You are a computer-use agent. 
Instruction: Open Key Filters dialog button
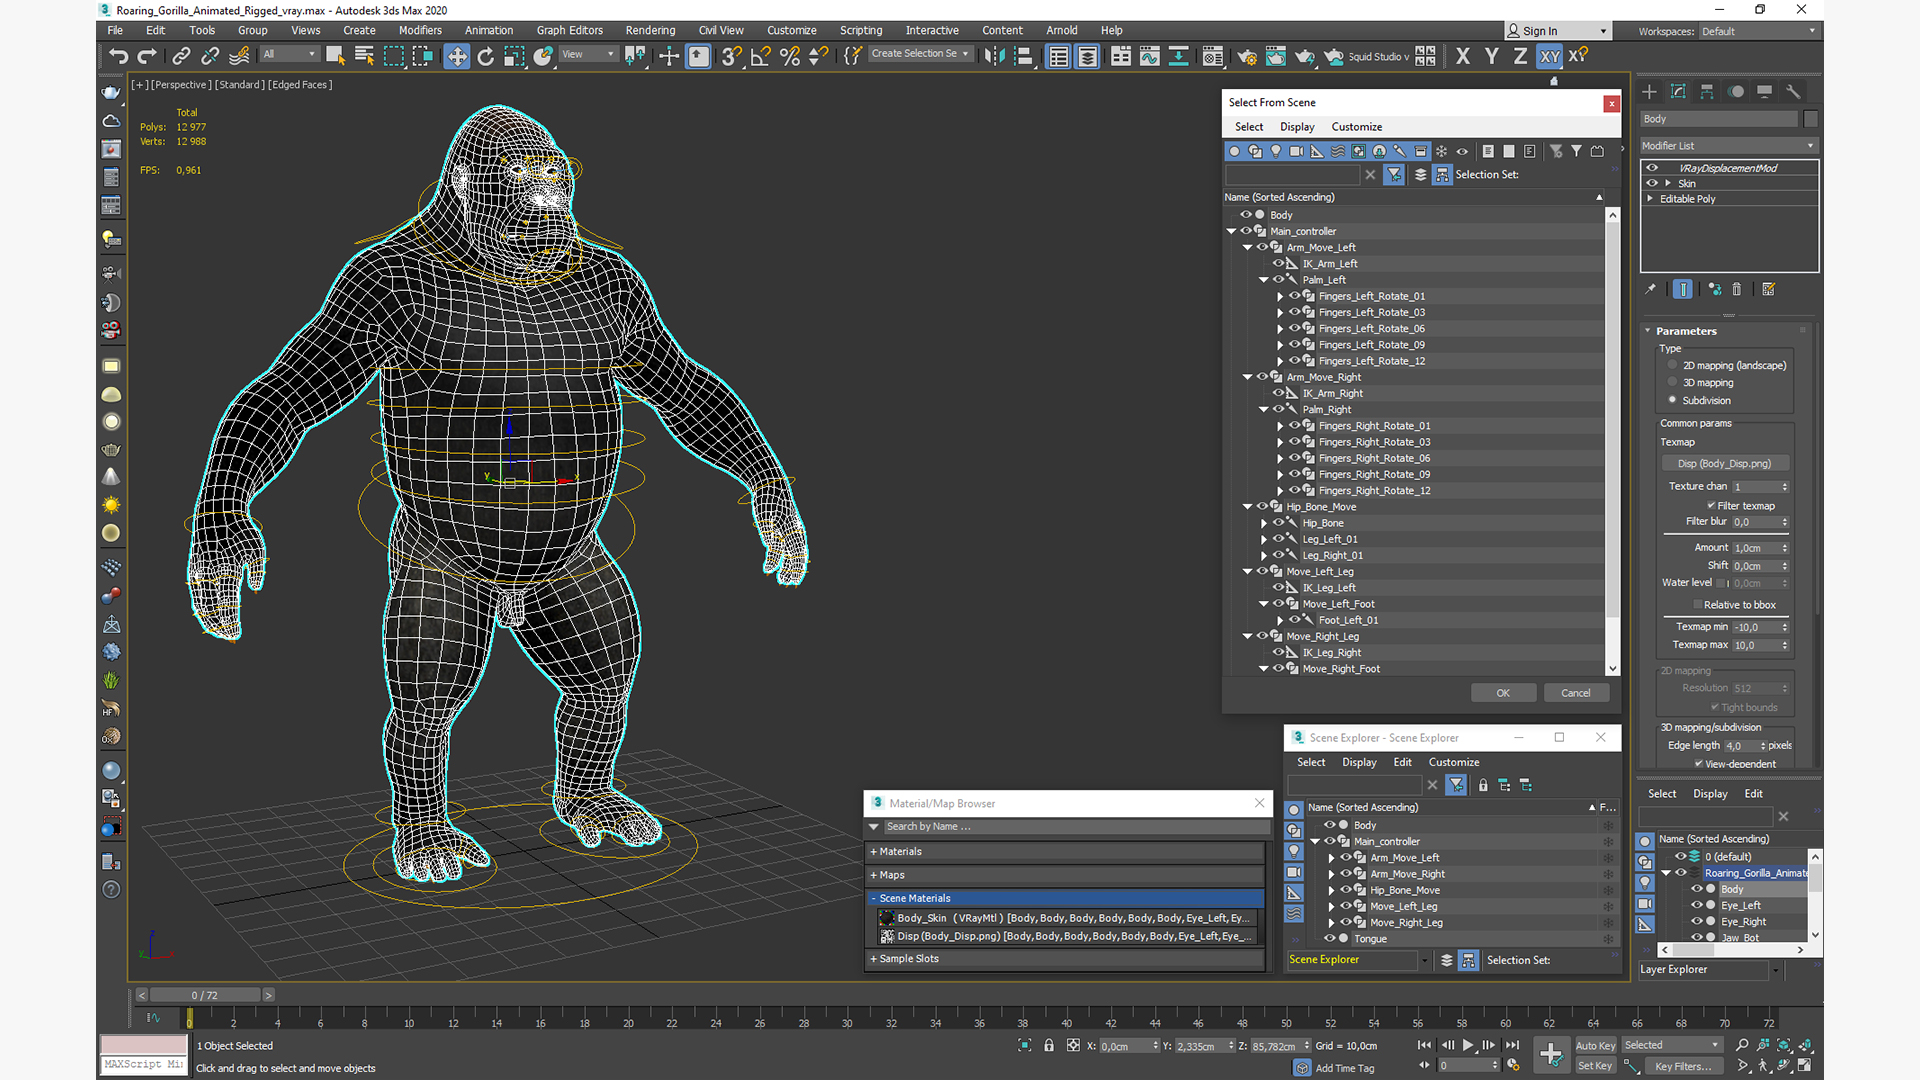coord(1683,1066)
